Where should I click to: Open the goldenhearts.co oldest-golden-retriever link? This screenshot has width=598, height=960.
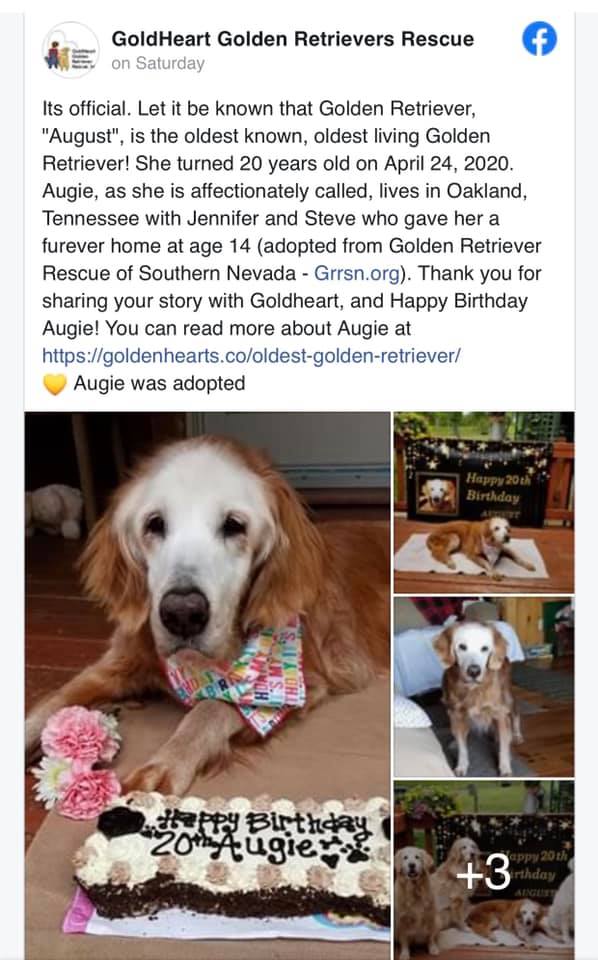(x=251, y=356)
